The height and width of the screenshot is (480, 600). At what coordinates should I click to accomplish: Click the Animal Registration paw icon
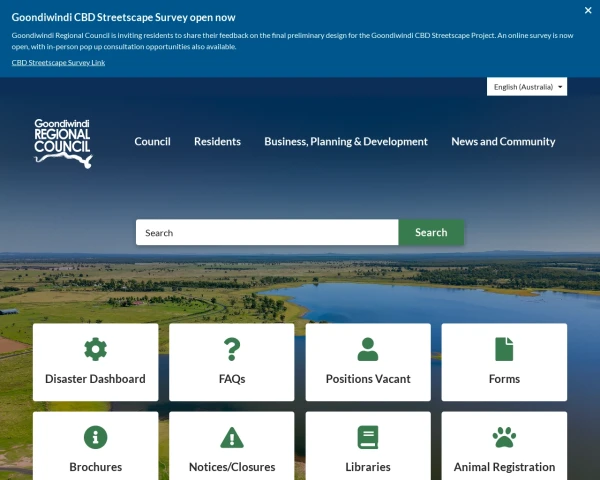504,437
